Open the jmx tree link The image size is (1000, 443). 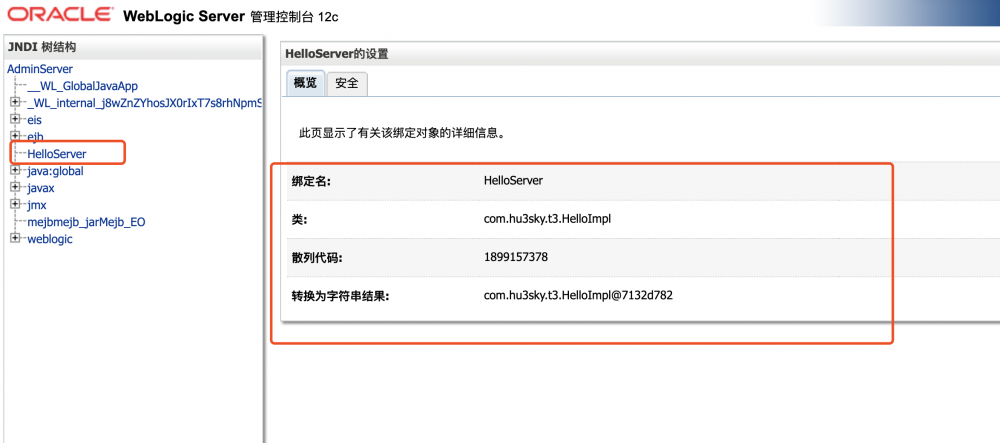(x=37, y=205)
